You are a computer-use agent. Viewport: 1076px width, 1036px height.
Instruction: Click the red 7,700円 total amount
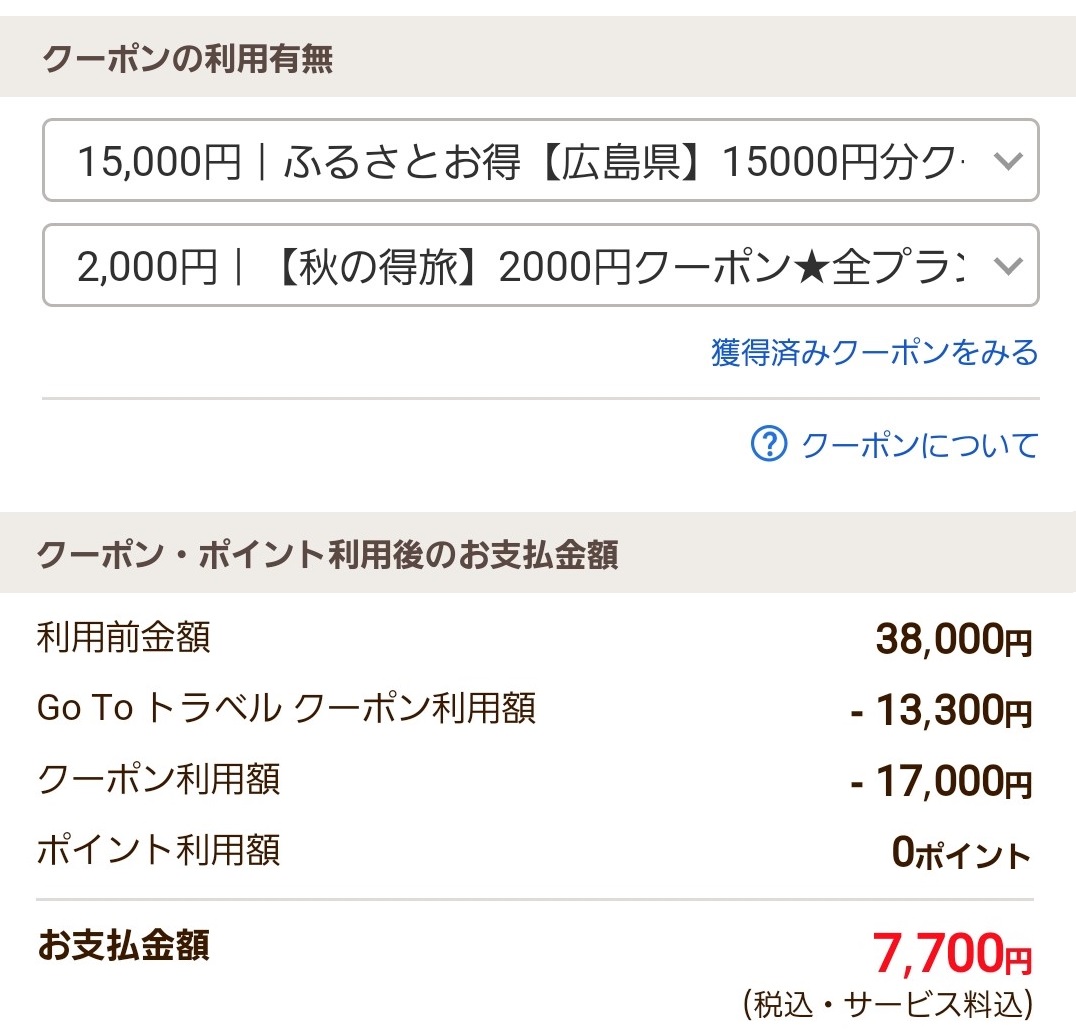[952, 953]
